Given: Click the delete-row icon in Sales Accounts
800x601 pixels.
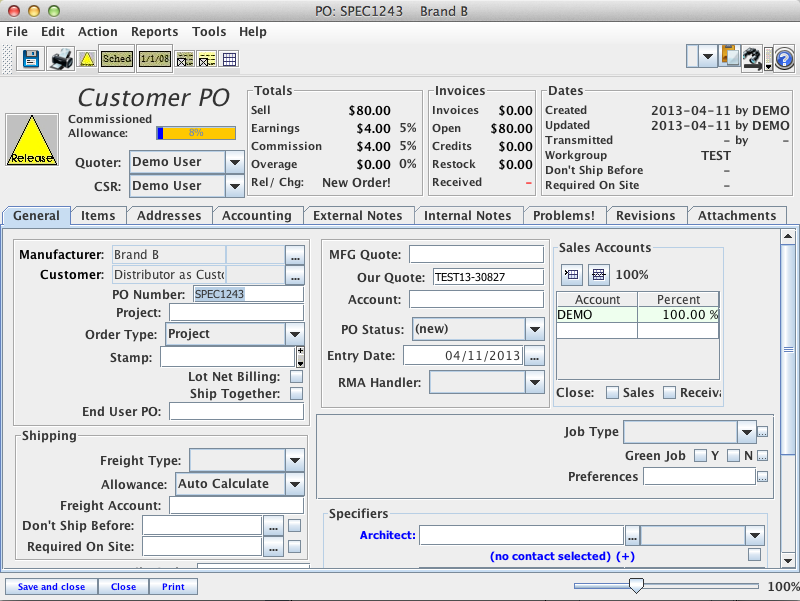Looking at the screenshot, I should point(598,274).
